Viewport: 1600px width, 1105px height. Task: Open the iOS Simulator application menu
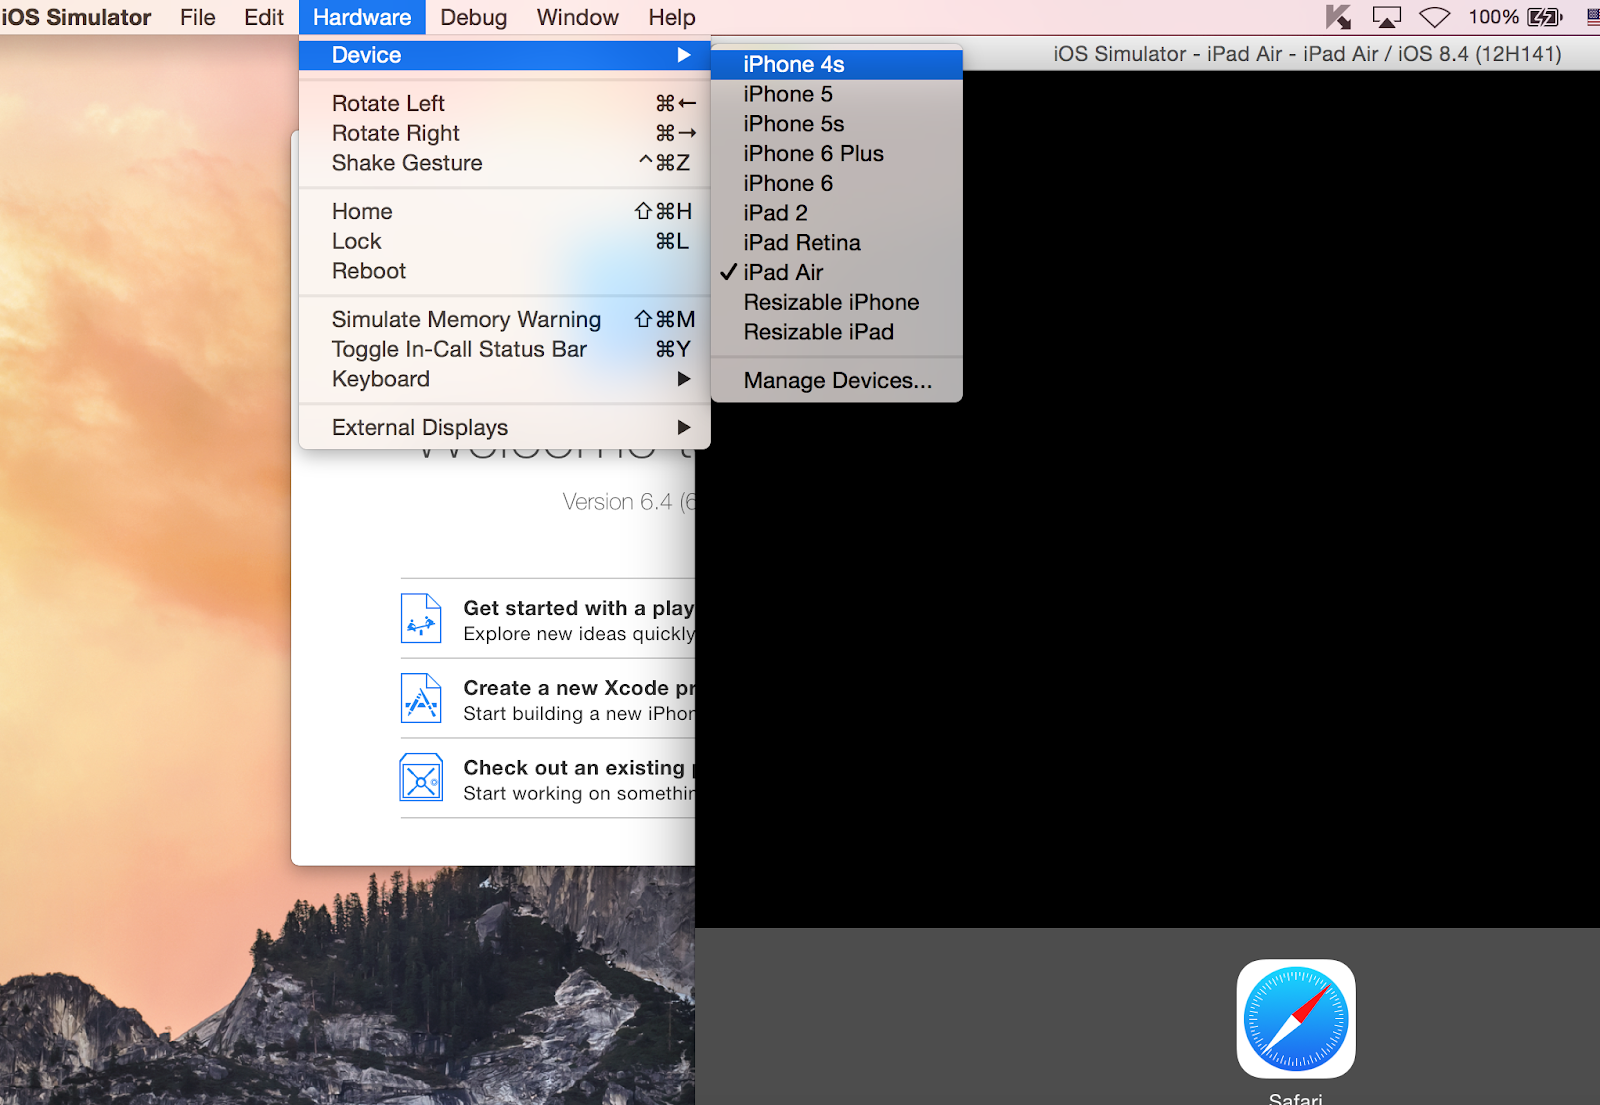pyautogui.click(x=77, y=17)
